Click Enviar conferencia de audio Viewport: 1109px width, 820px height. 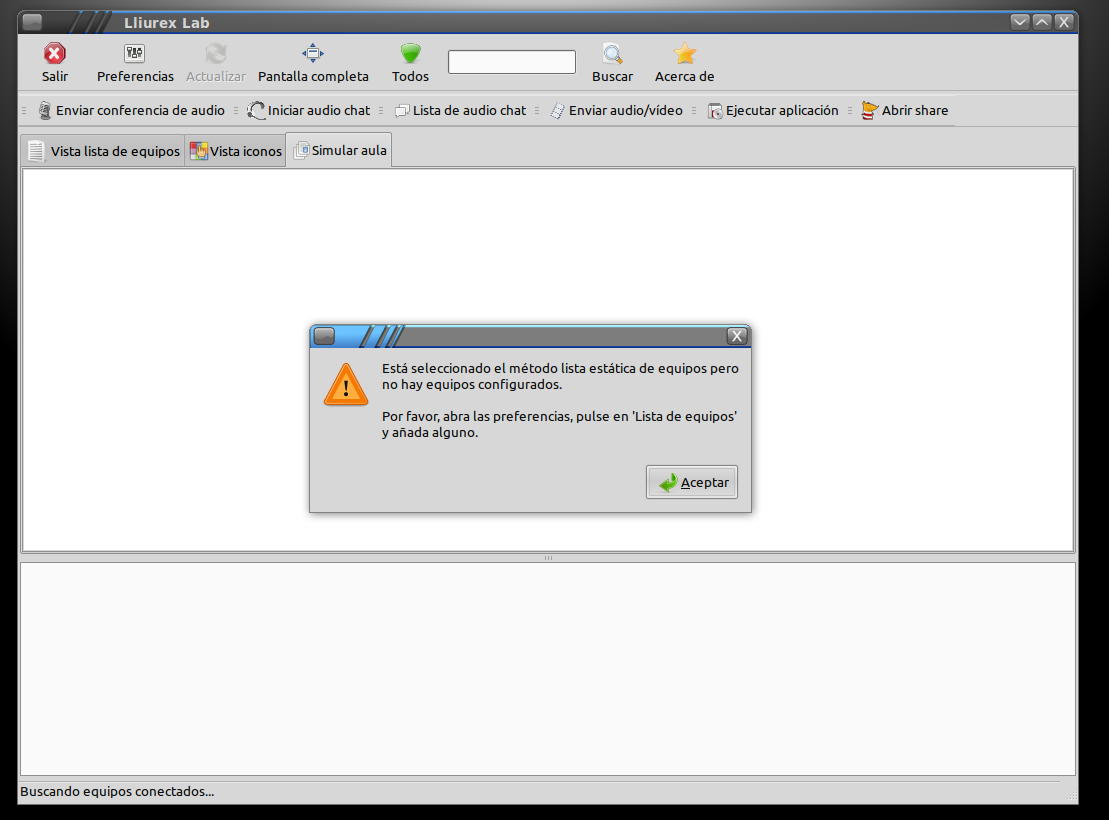point(132,110)
